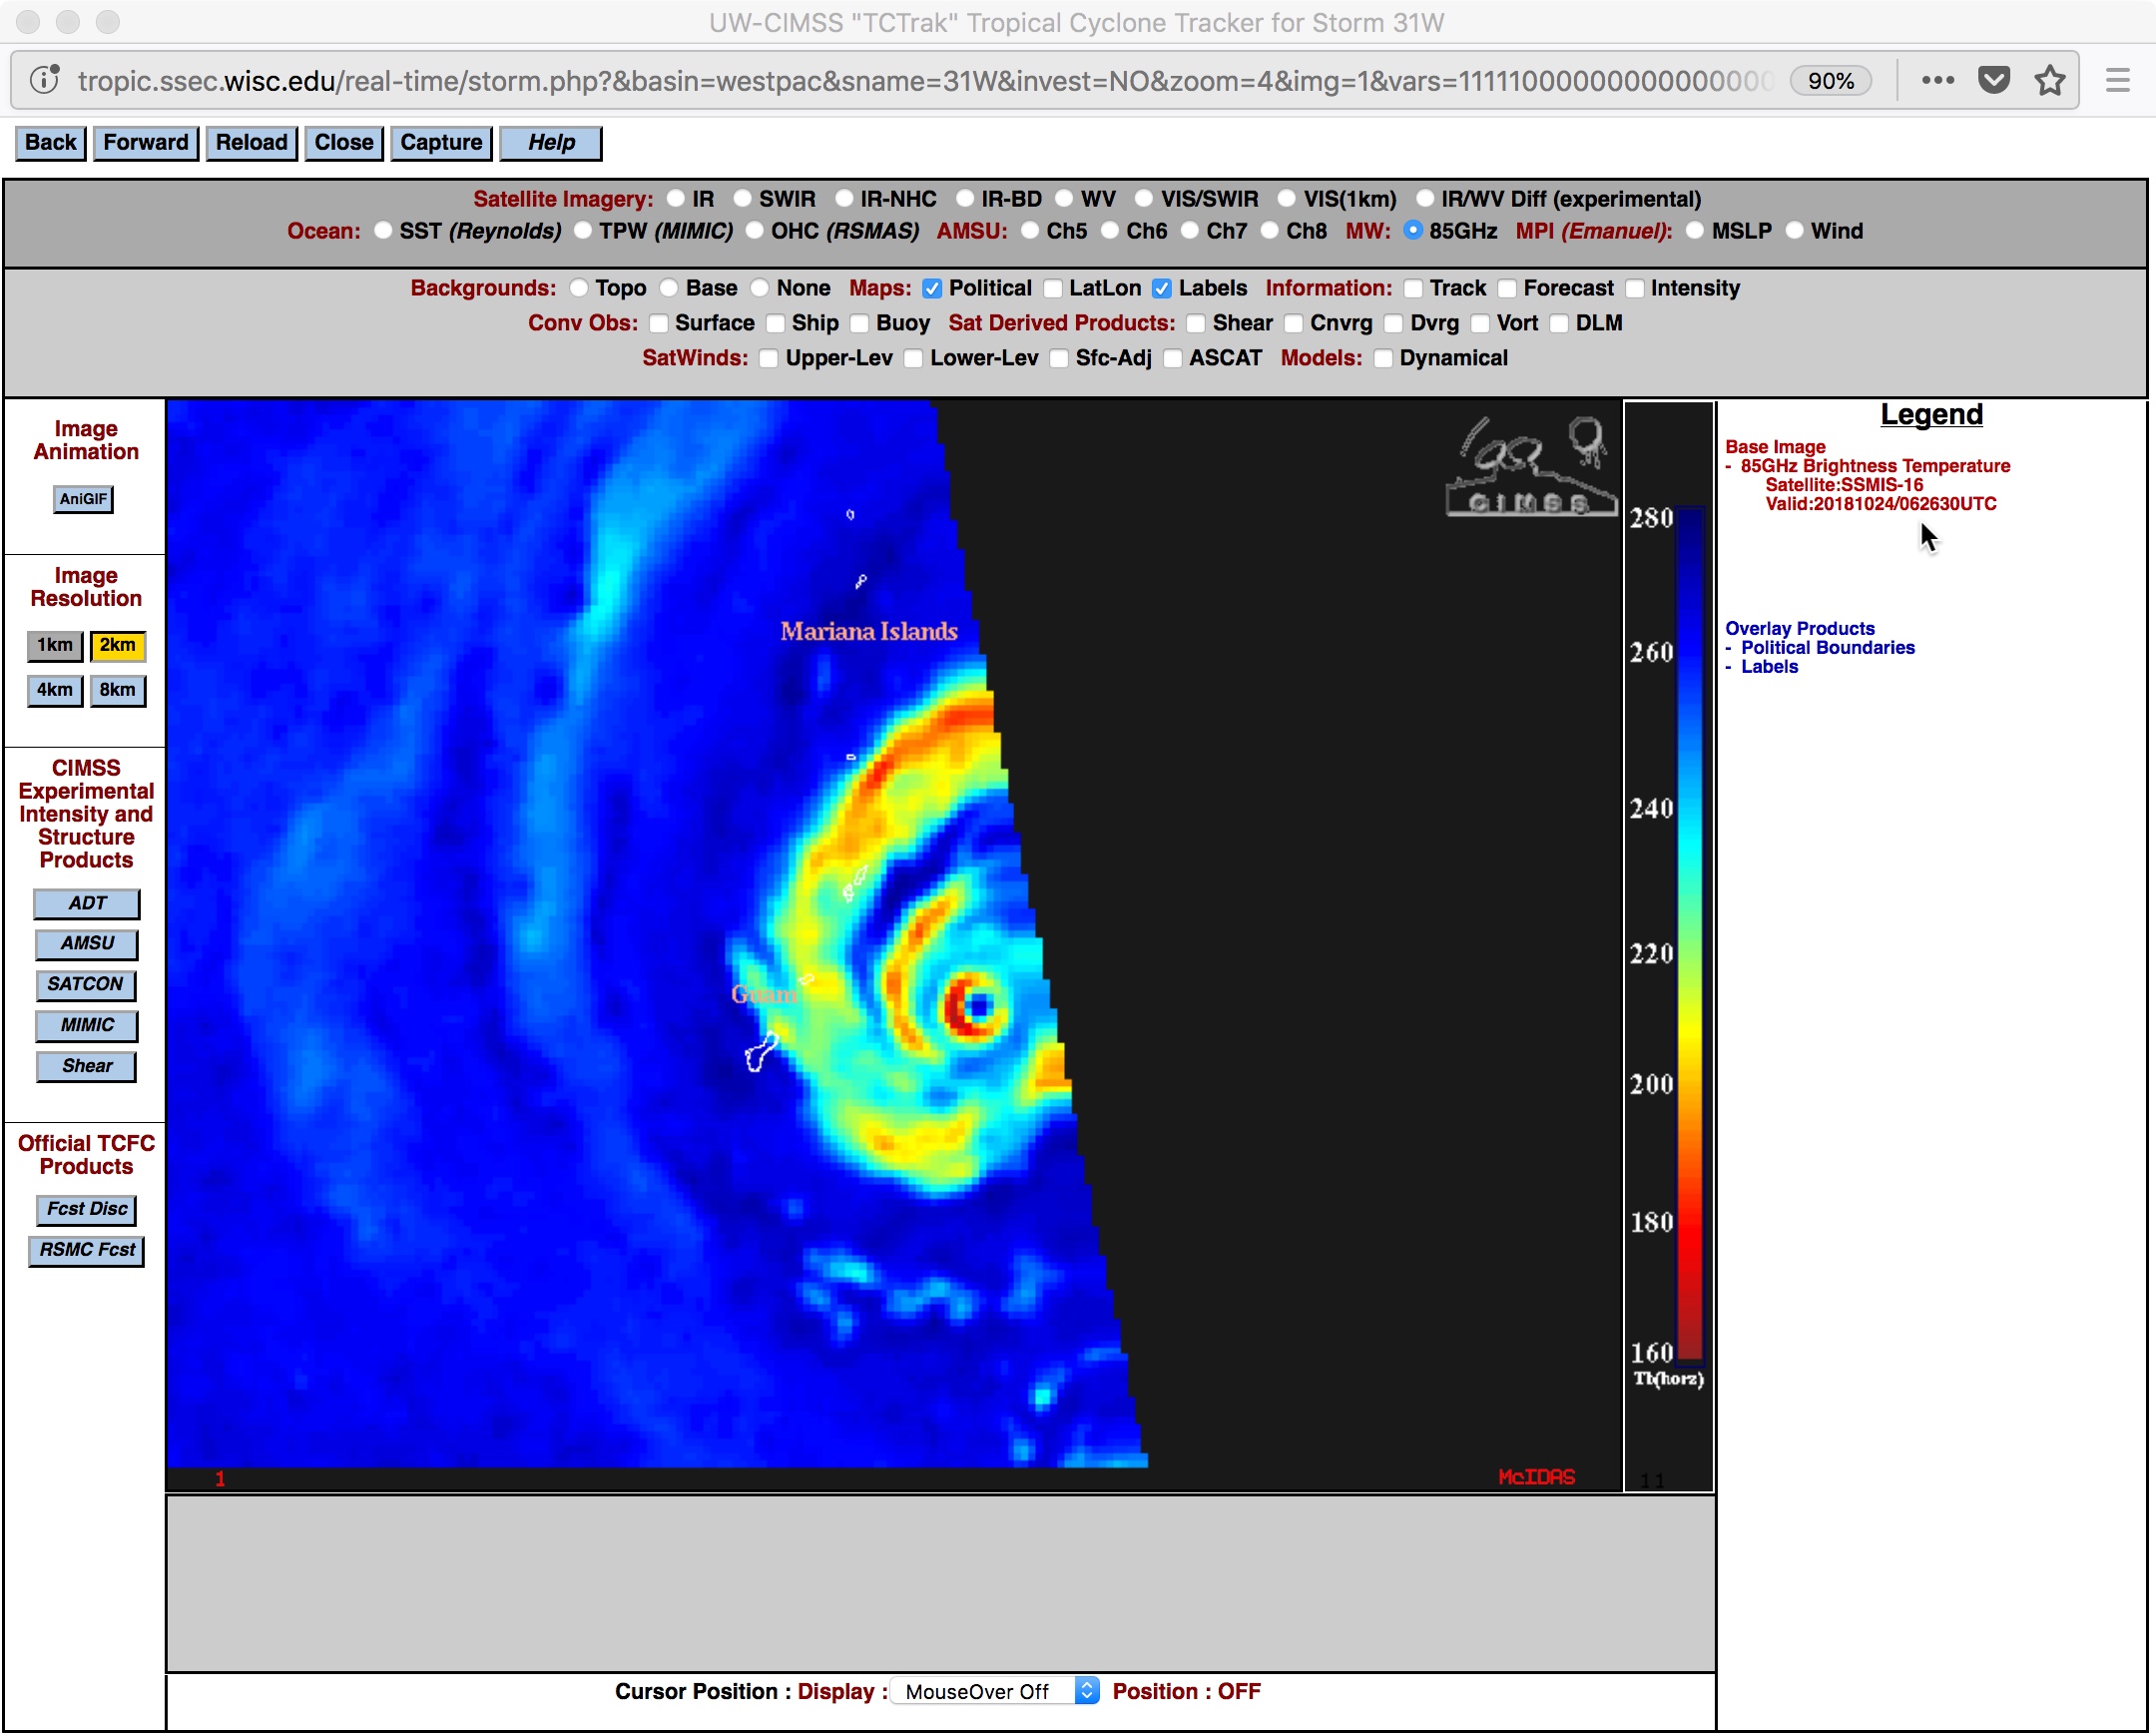Set image resolution to 4km
This screenshot has width=2156, height=1735.
[x=54, y=690]
